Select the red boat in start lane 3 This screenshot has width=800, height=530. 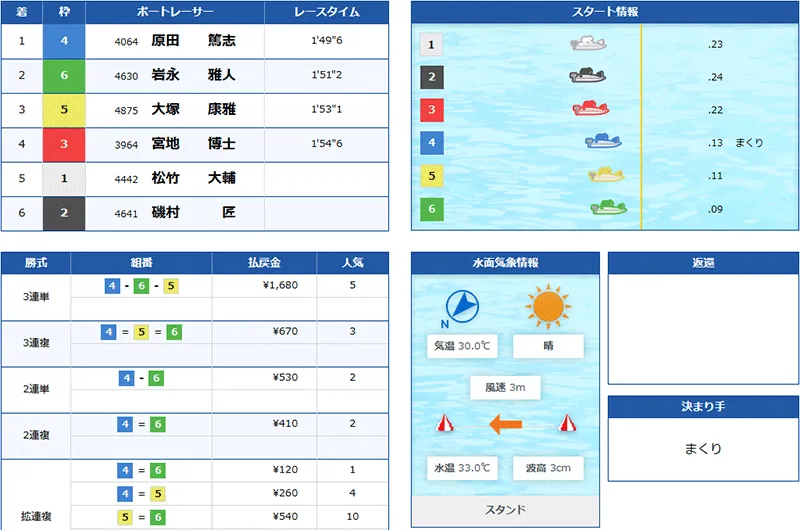click(x=590, y=110)
